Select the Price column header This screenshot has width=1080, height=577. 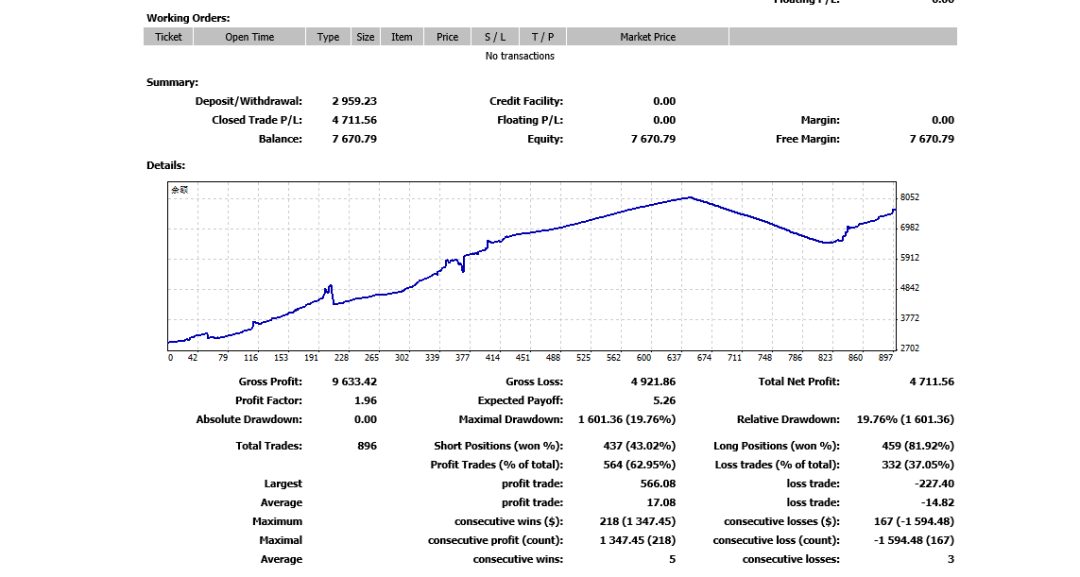click(x=447, y=37)
